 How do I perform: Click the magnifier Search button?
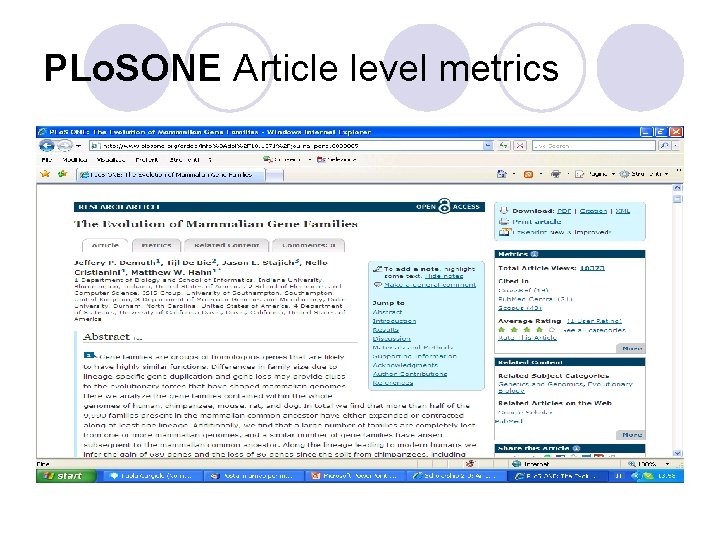[664, 146]
